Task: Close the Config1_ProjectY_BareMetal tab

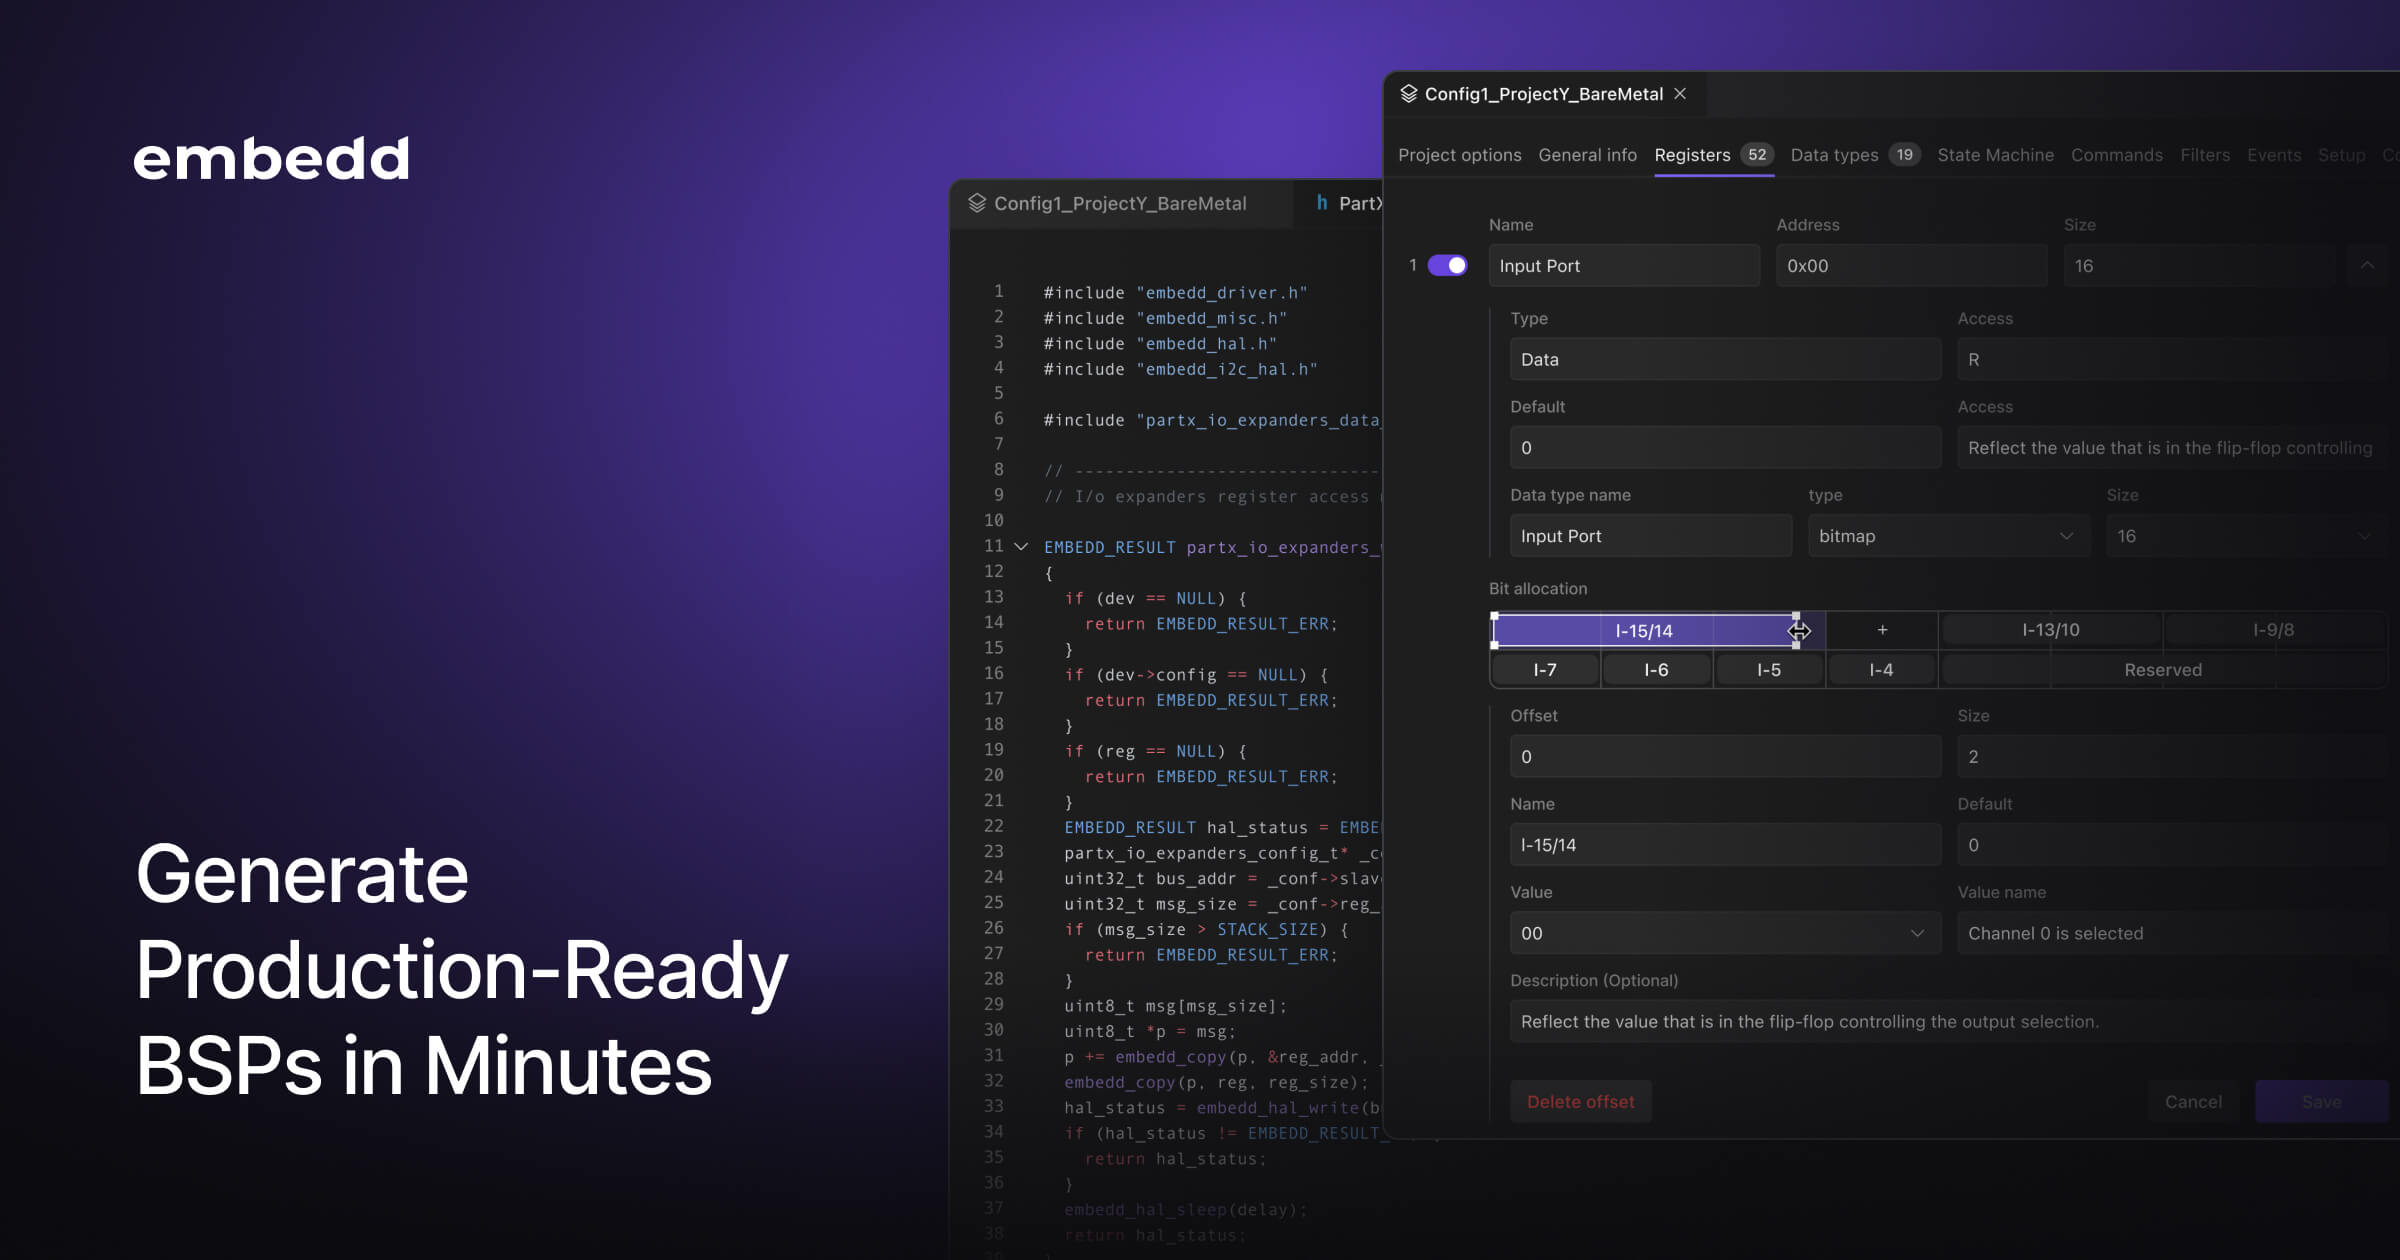Action: click(x=1680, y=94)
